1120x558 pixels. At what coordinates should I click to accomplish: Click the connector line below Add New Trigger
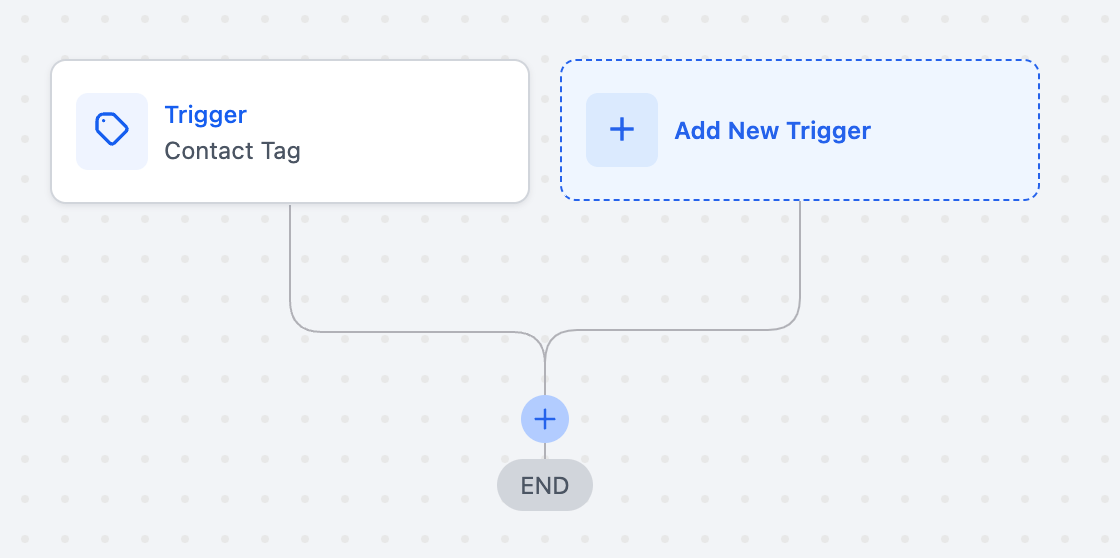click(800, 260)
